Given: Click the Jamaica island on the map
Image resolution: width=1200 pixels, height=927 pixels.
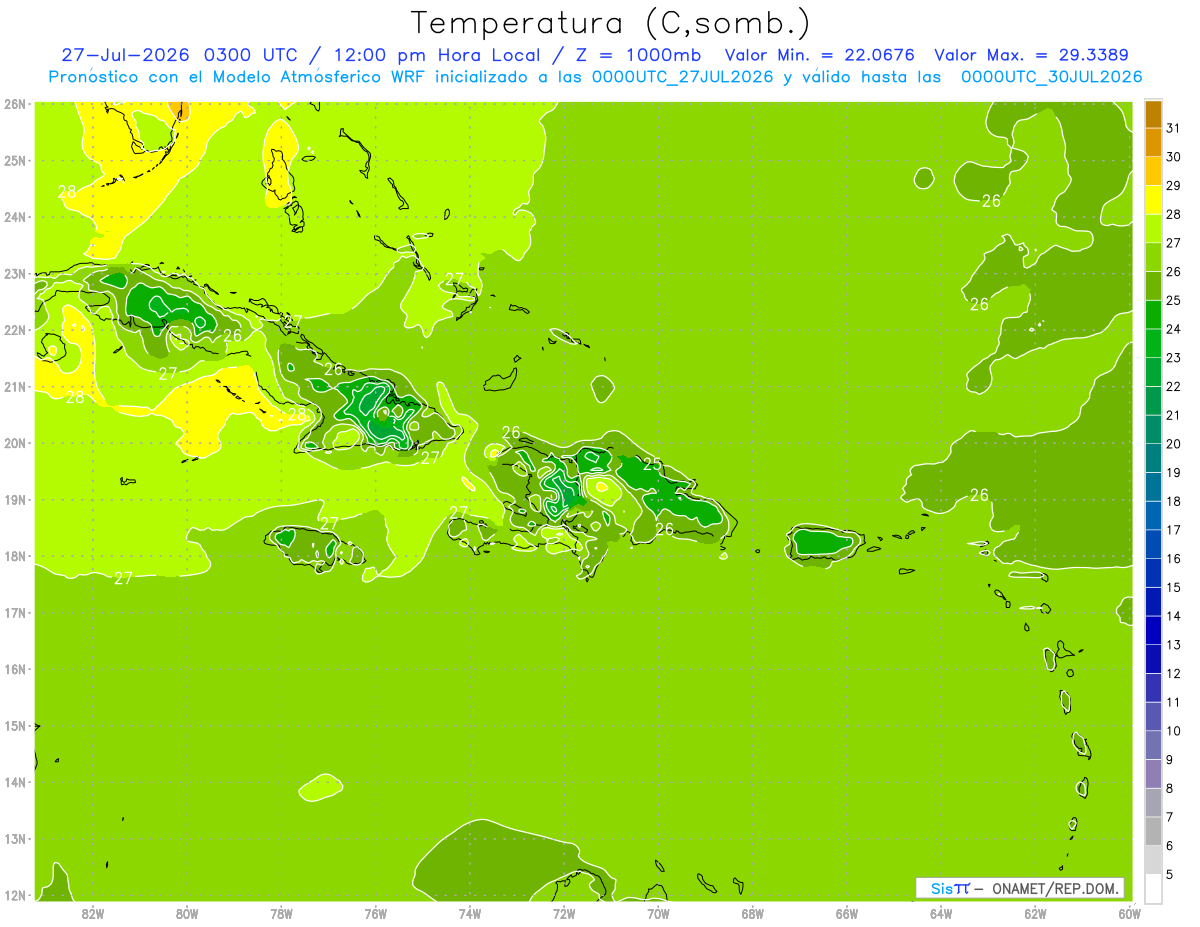Looking at the screenshot, I should click(x=317, y=546).
